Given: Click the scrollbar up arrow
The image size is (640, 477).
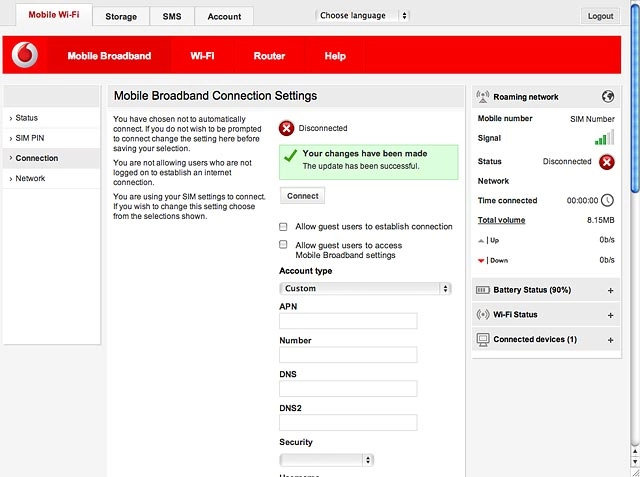Looking at the screenshot, I should pyautogui.click(x=635, y=451).
